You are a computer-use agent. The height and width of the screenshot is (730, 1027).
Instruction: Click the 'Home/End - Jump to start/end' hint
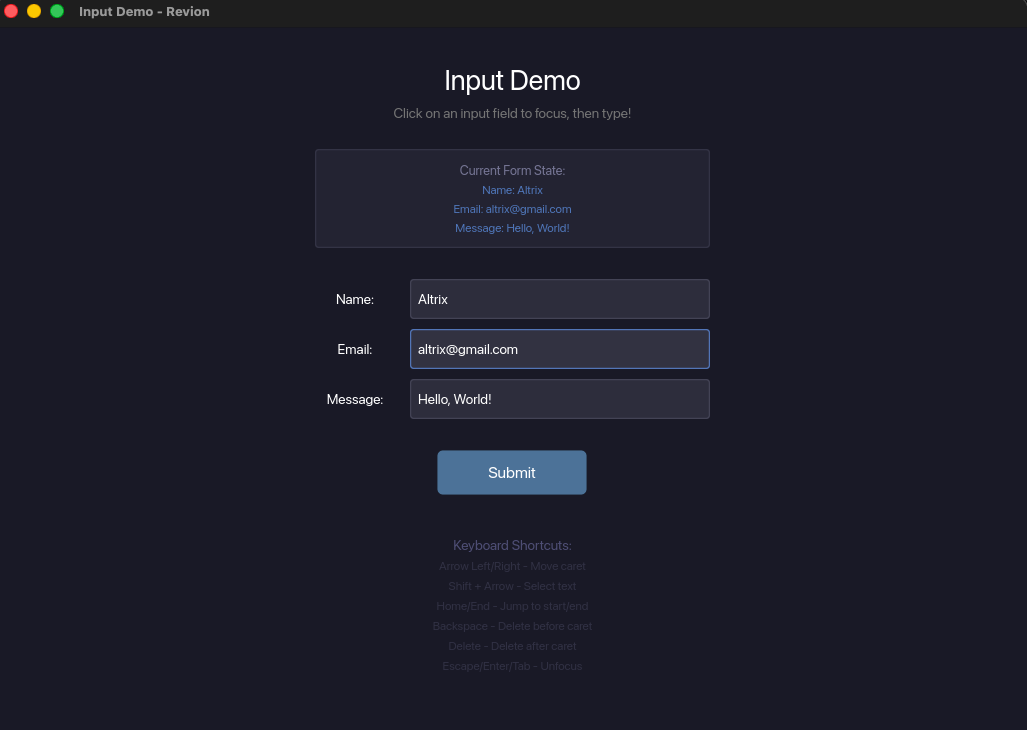click(512, 606)
